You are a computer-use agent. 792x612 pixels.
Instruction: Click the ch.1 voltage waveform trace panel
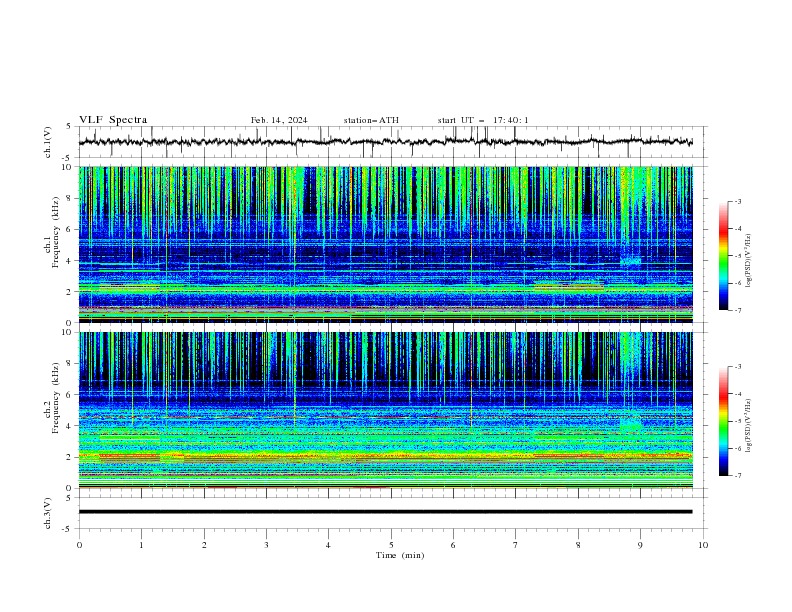[392, 142]
